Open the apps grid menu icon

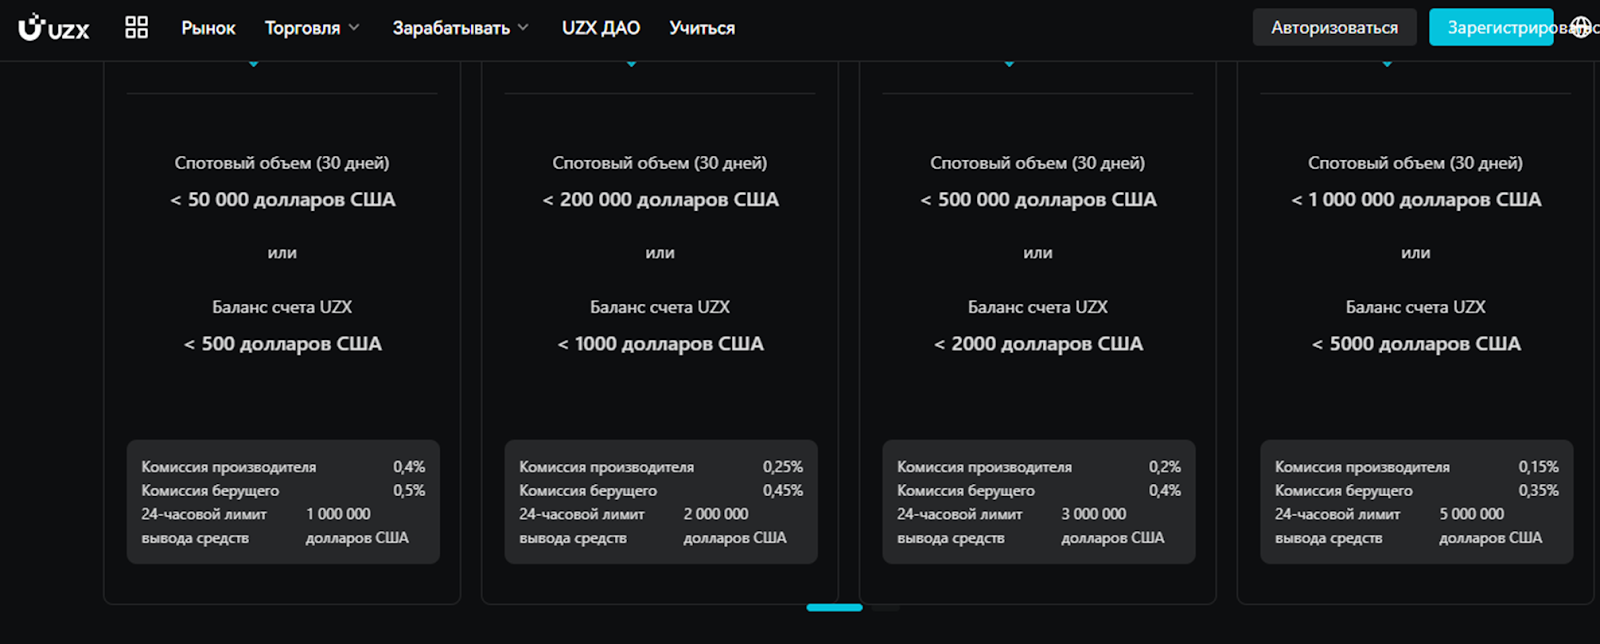[x=137, y=27]
